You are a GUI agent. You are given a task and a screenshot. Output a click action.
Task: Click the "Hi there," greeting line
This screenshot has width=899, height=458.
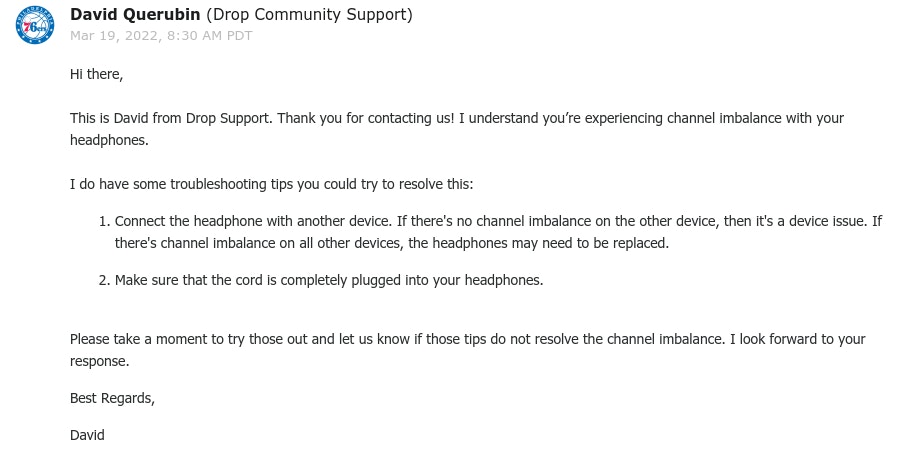96,74
